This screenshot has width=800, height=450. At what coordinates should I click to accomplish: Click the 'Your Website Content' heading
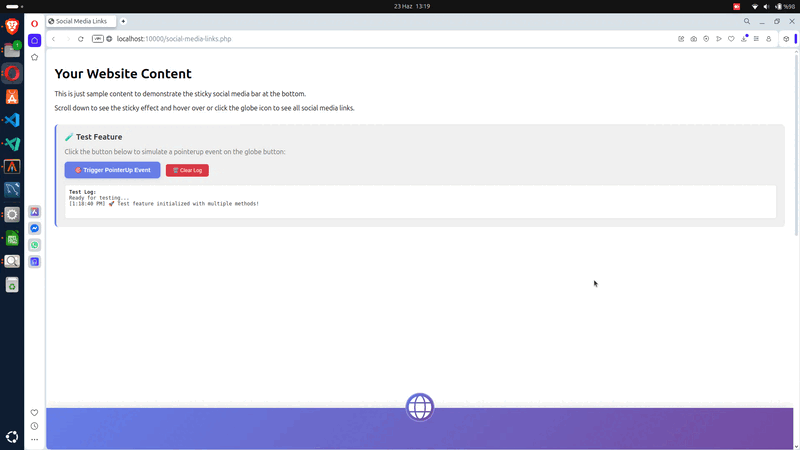click(x=123, y=73)
